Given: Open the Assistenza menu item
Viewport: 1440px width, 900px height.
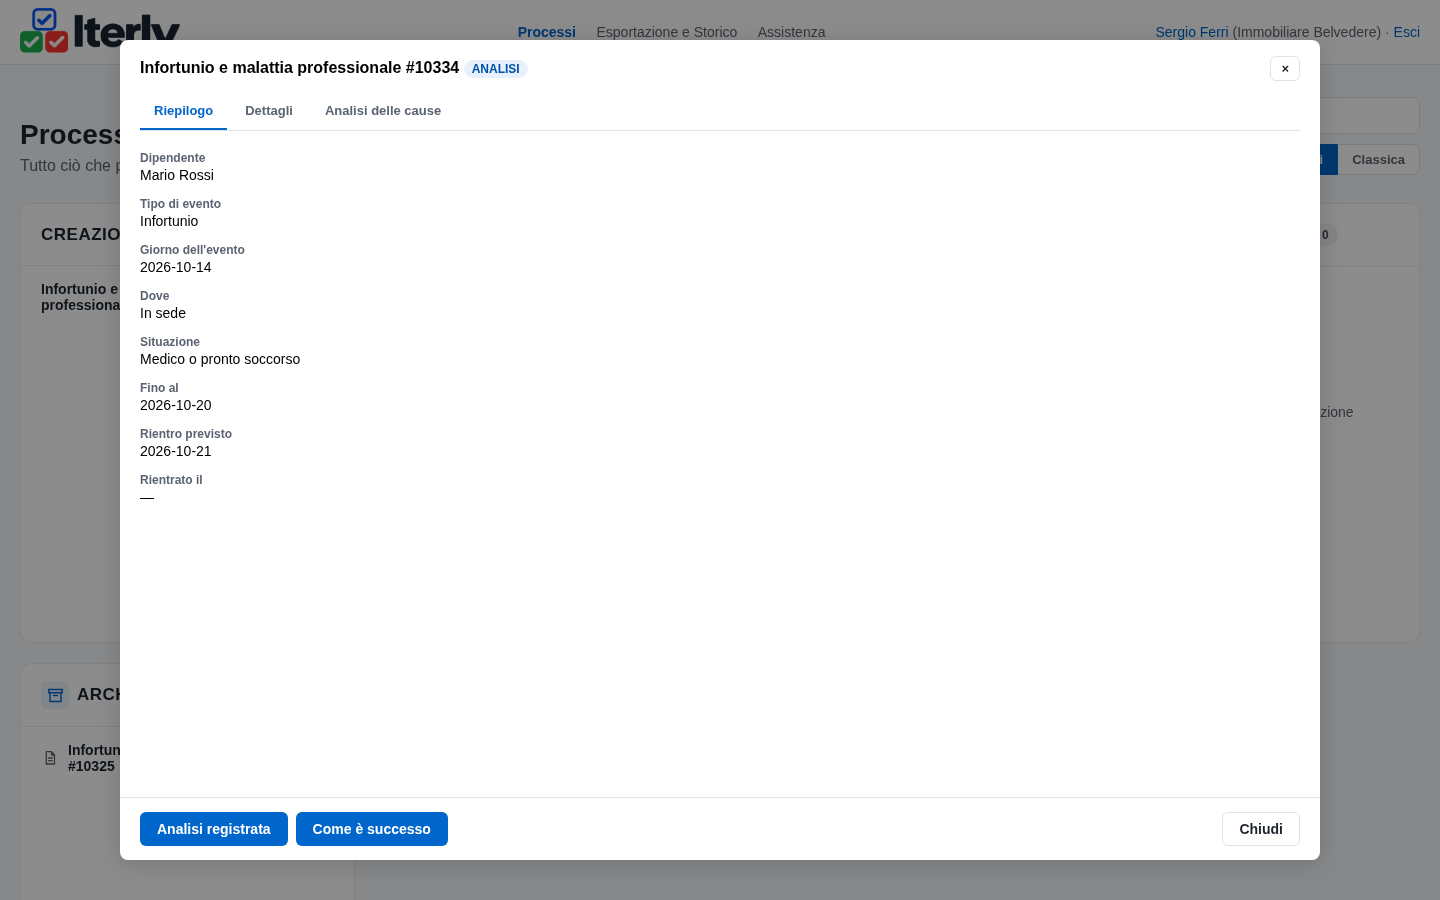Looking at the screenshot, I should pos(791,32).
